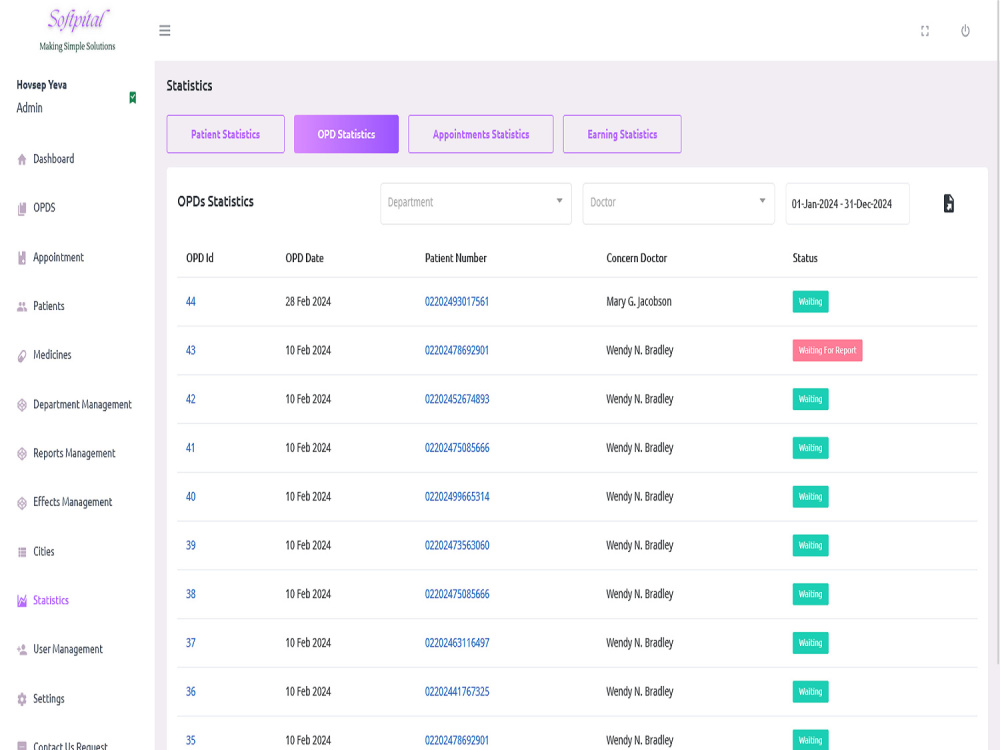Switch to OPD Statistics tab
Image resolution: width=1000 pixels, height=750 pixels.
[346, 134]
